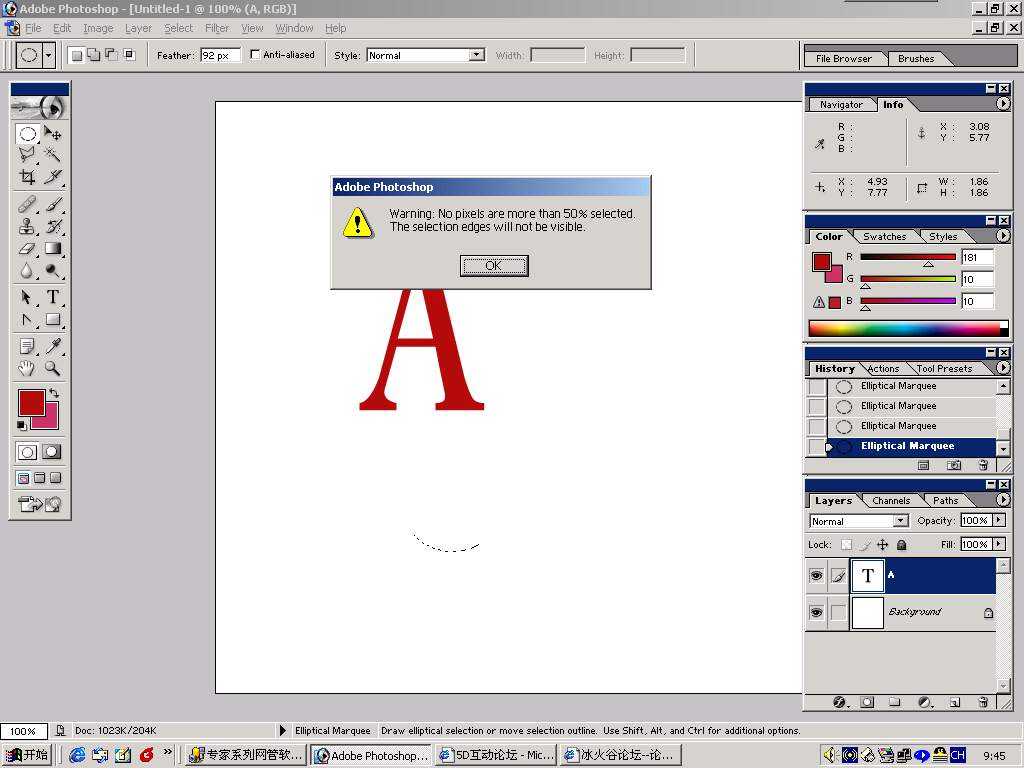Select the Pen tool
This screenshot has height=768, width=1024.
tap(27, 319)
